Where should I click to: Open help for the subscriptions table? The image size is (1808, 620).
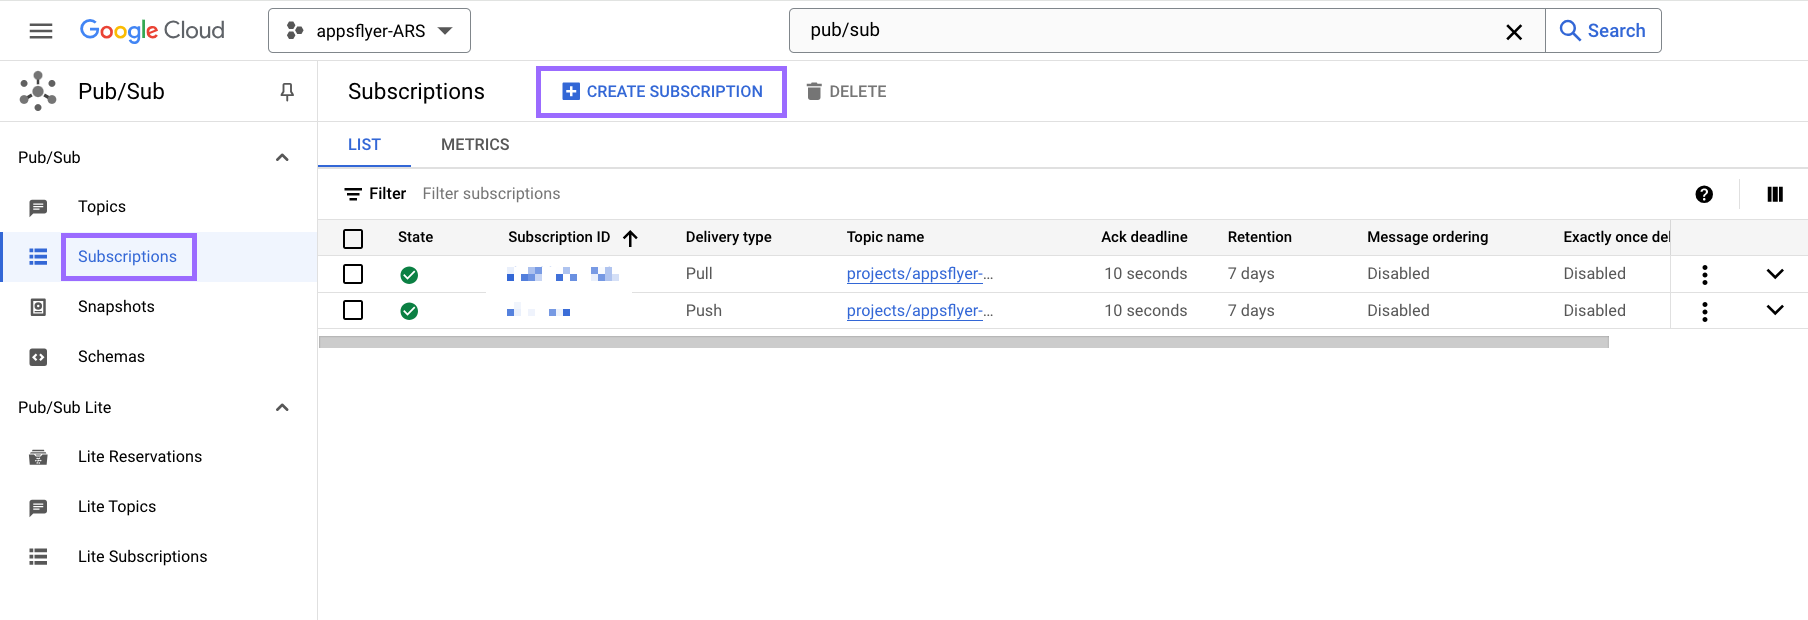click(1704, 194)
